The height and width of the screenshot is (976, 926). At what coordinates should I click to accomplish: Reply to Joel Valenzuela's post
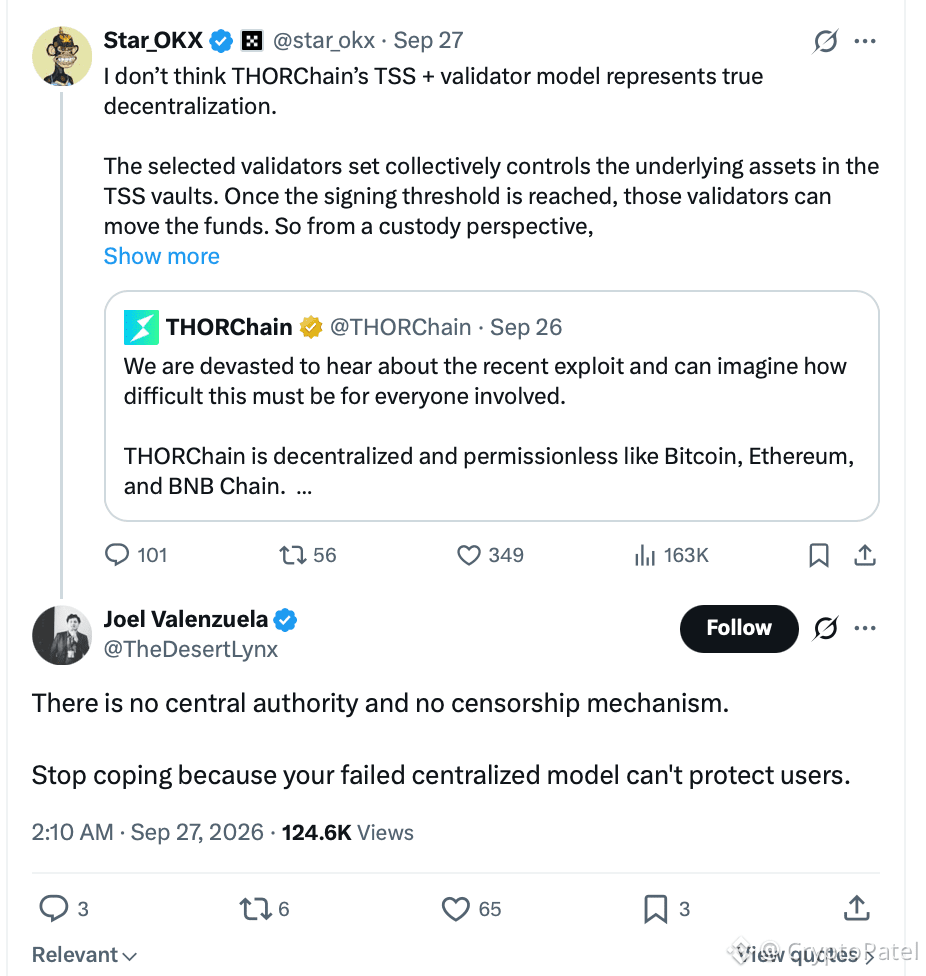(54, 908)
